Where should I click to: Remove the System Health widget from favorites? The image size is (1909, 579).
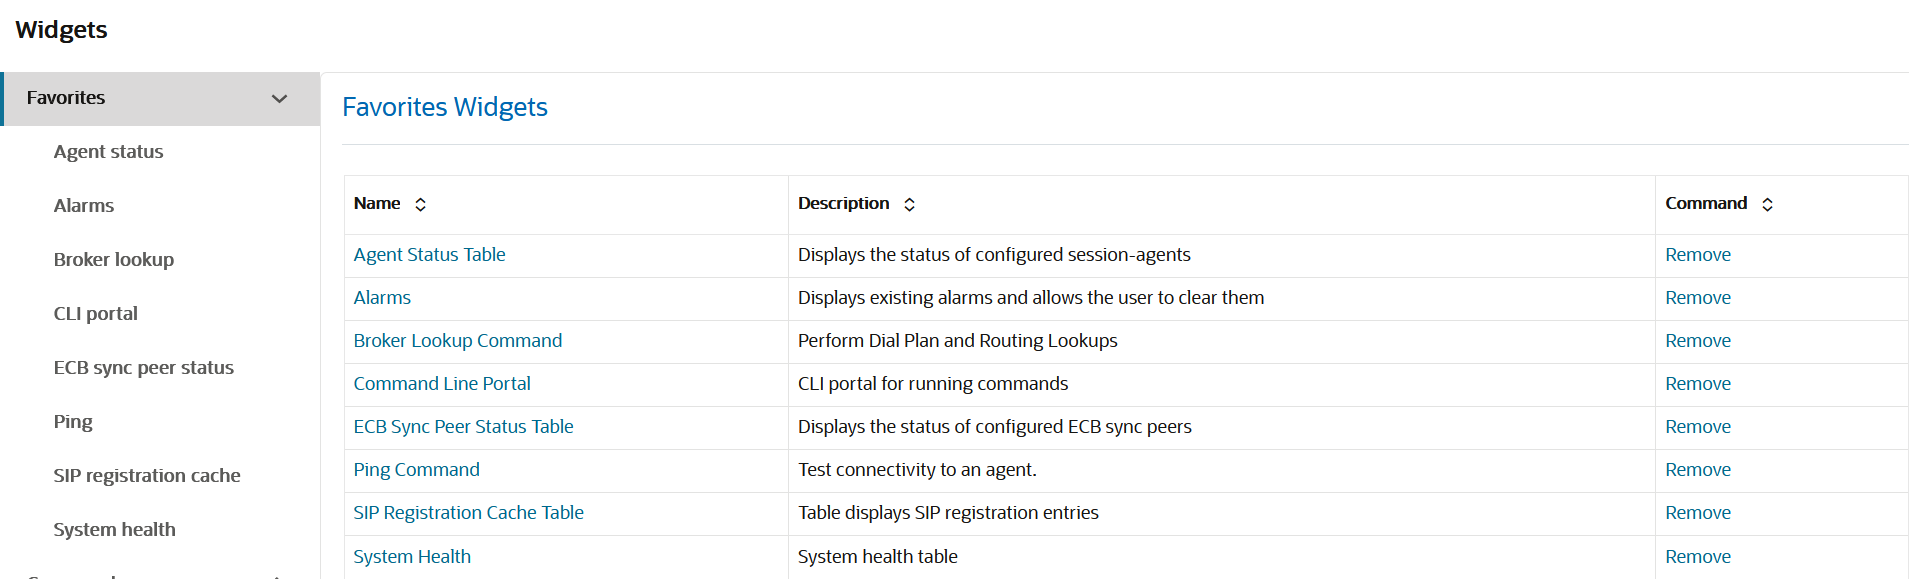pyautogui.click(x=1697, y=556)
